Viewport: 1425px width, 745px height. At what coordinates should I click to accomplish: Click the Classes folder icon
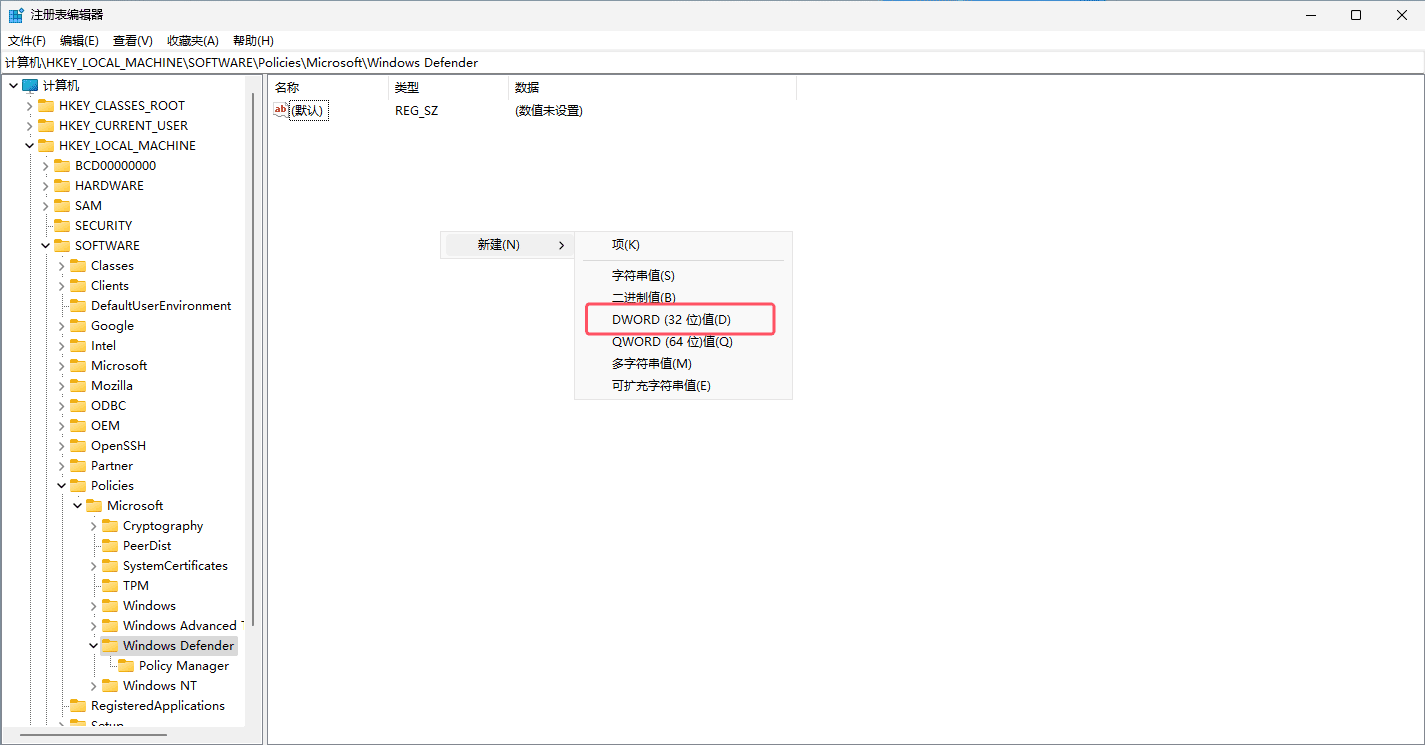[78, 266]
